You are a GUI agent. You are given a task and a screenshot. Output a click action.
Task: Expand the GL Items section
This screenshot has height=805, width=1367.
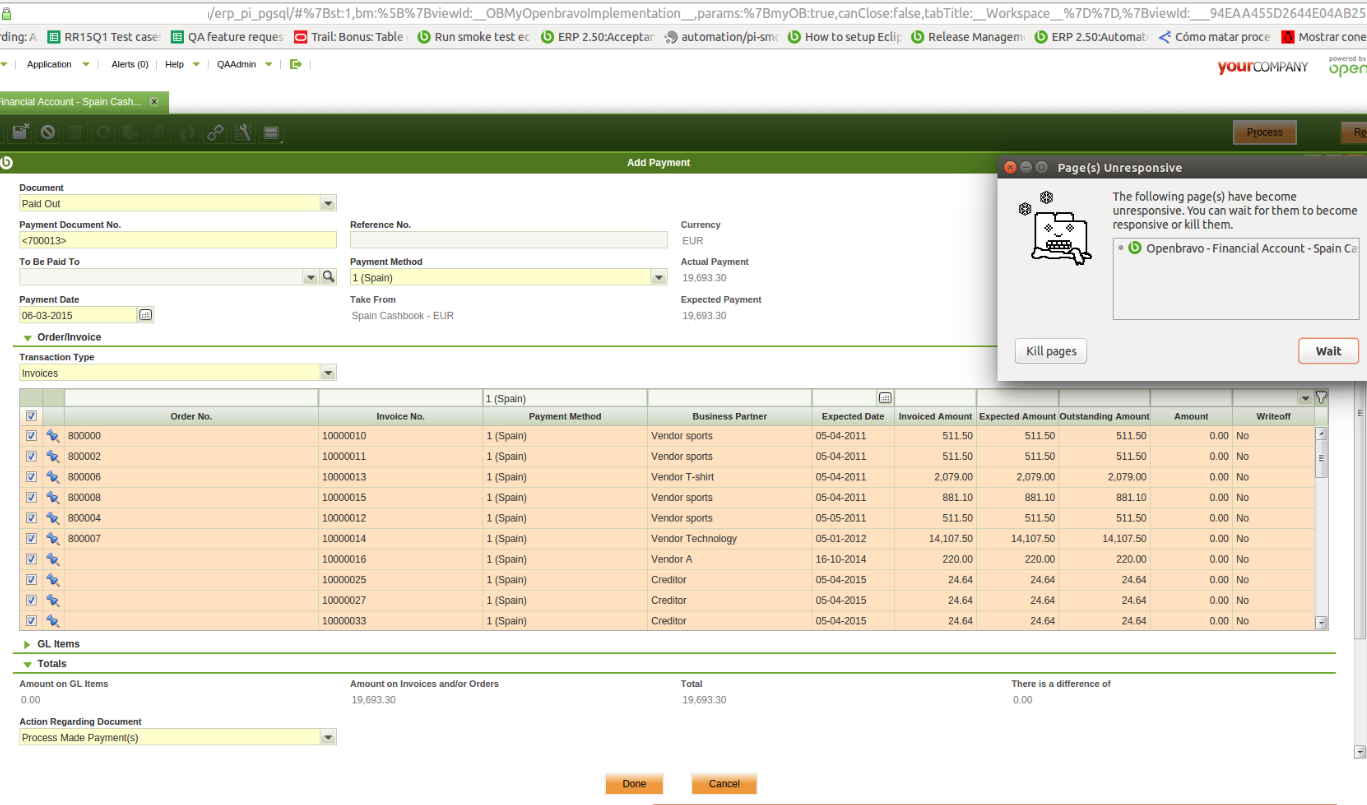(28, 644)
